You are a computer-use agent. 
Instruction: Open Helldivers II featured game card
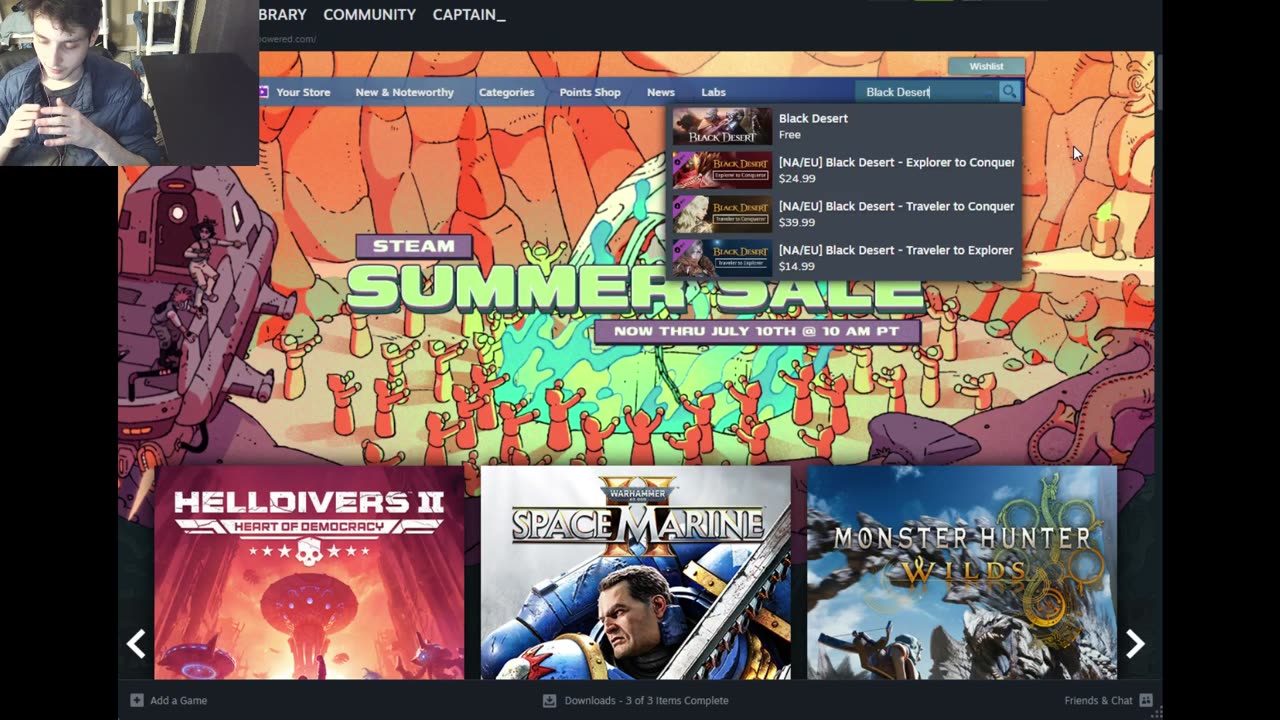[309, 572]
